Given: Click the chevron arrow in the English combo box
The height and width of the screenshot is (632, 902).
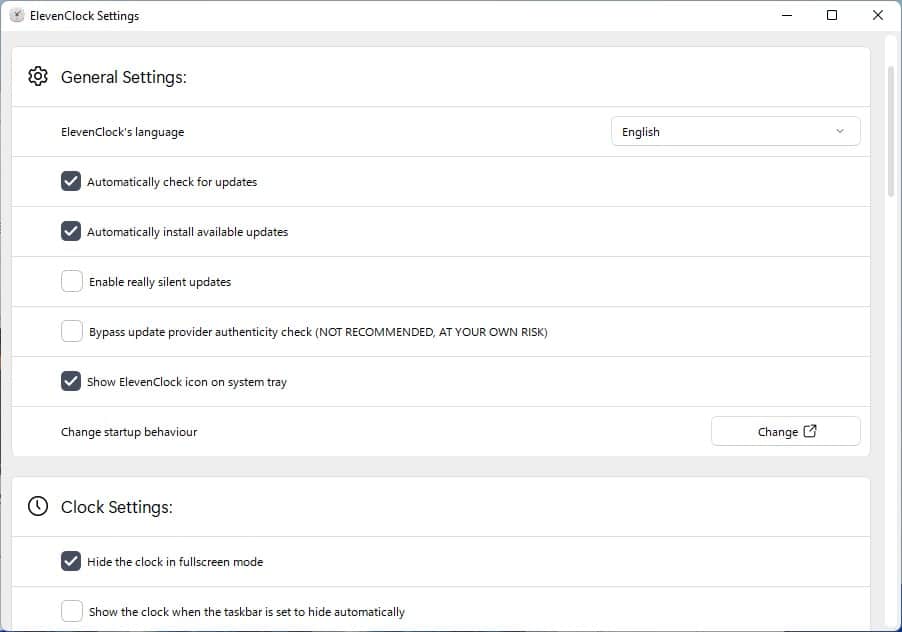Looking at the screenshot, I should (x=840, y=132).
